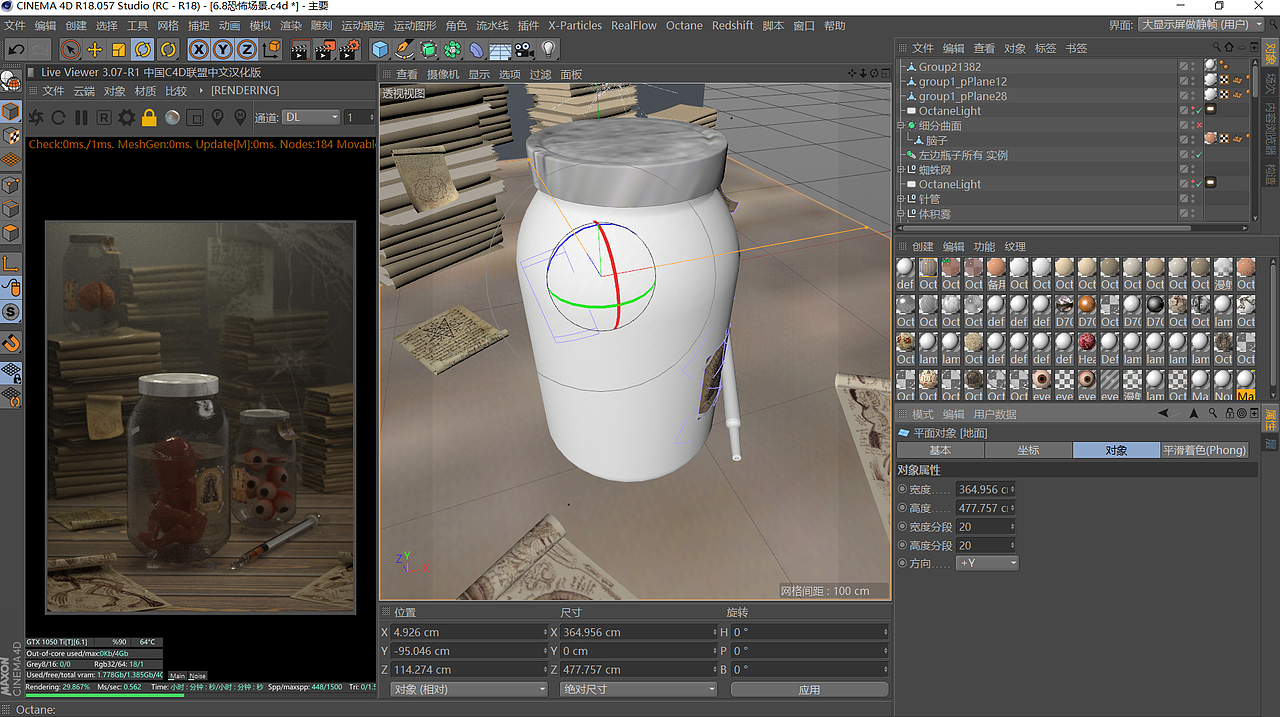Click the Main tab in Live Viewer stats

[177, 676]
